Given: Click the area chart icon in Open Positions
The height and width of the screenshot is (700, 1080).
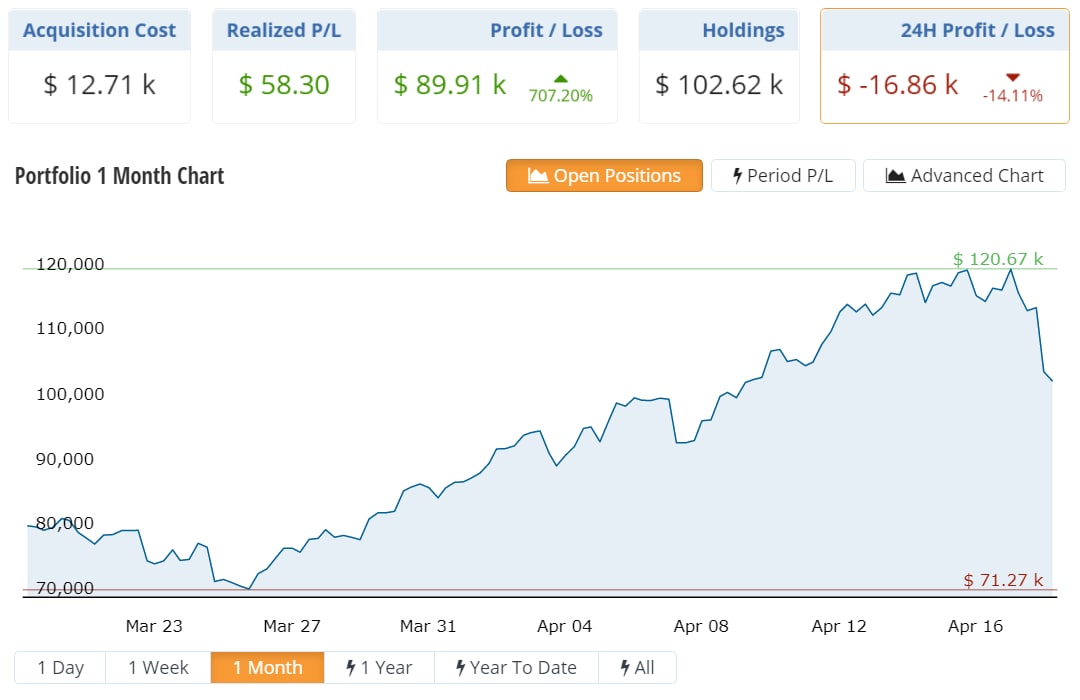Looking at the screenshot, I should [538, 176].
